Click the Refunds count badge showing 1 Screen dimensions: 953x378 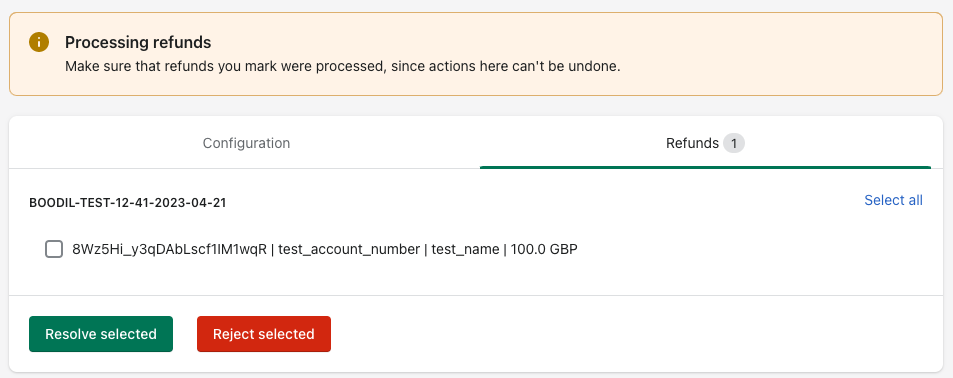coord(734,143)
